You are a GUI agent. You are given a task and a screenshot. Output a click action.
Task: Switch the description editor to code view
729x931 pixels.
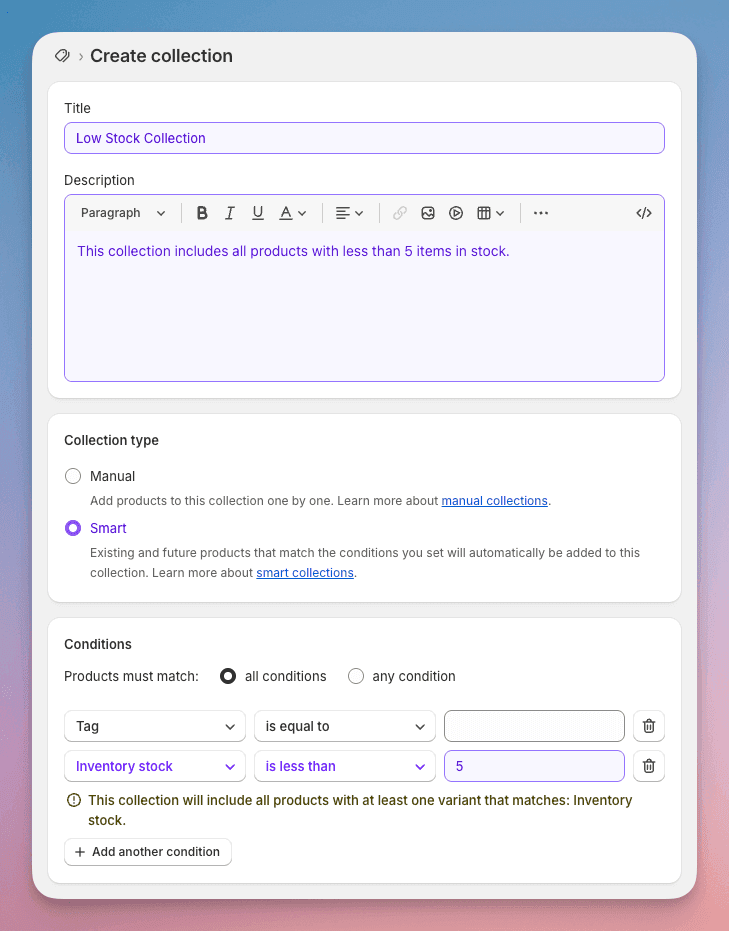[643, 212]
